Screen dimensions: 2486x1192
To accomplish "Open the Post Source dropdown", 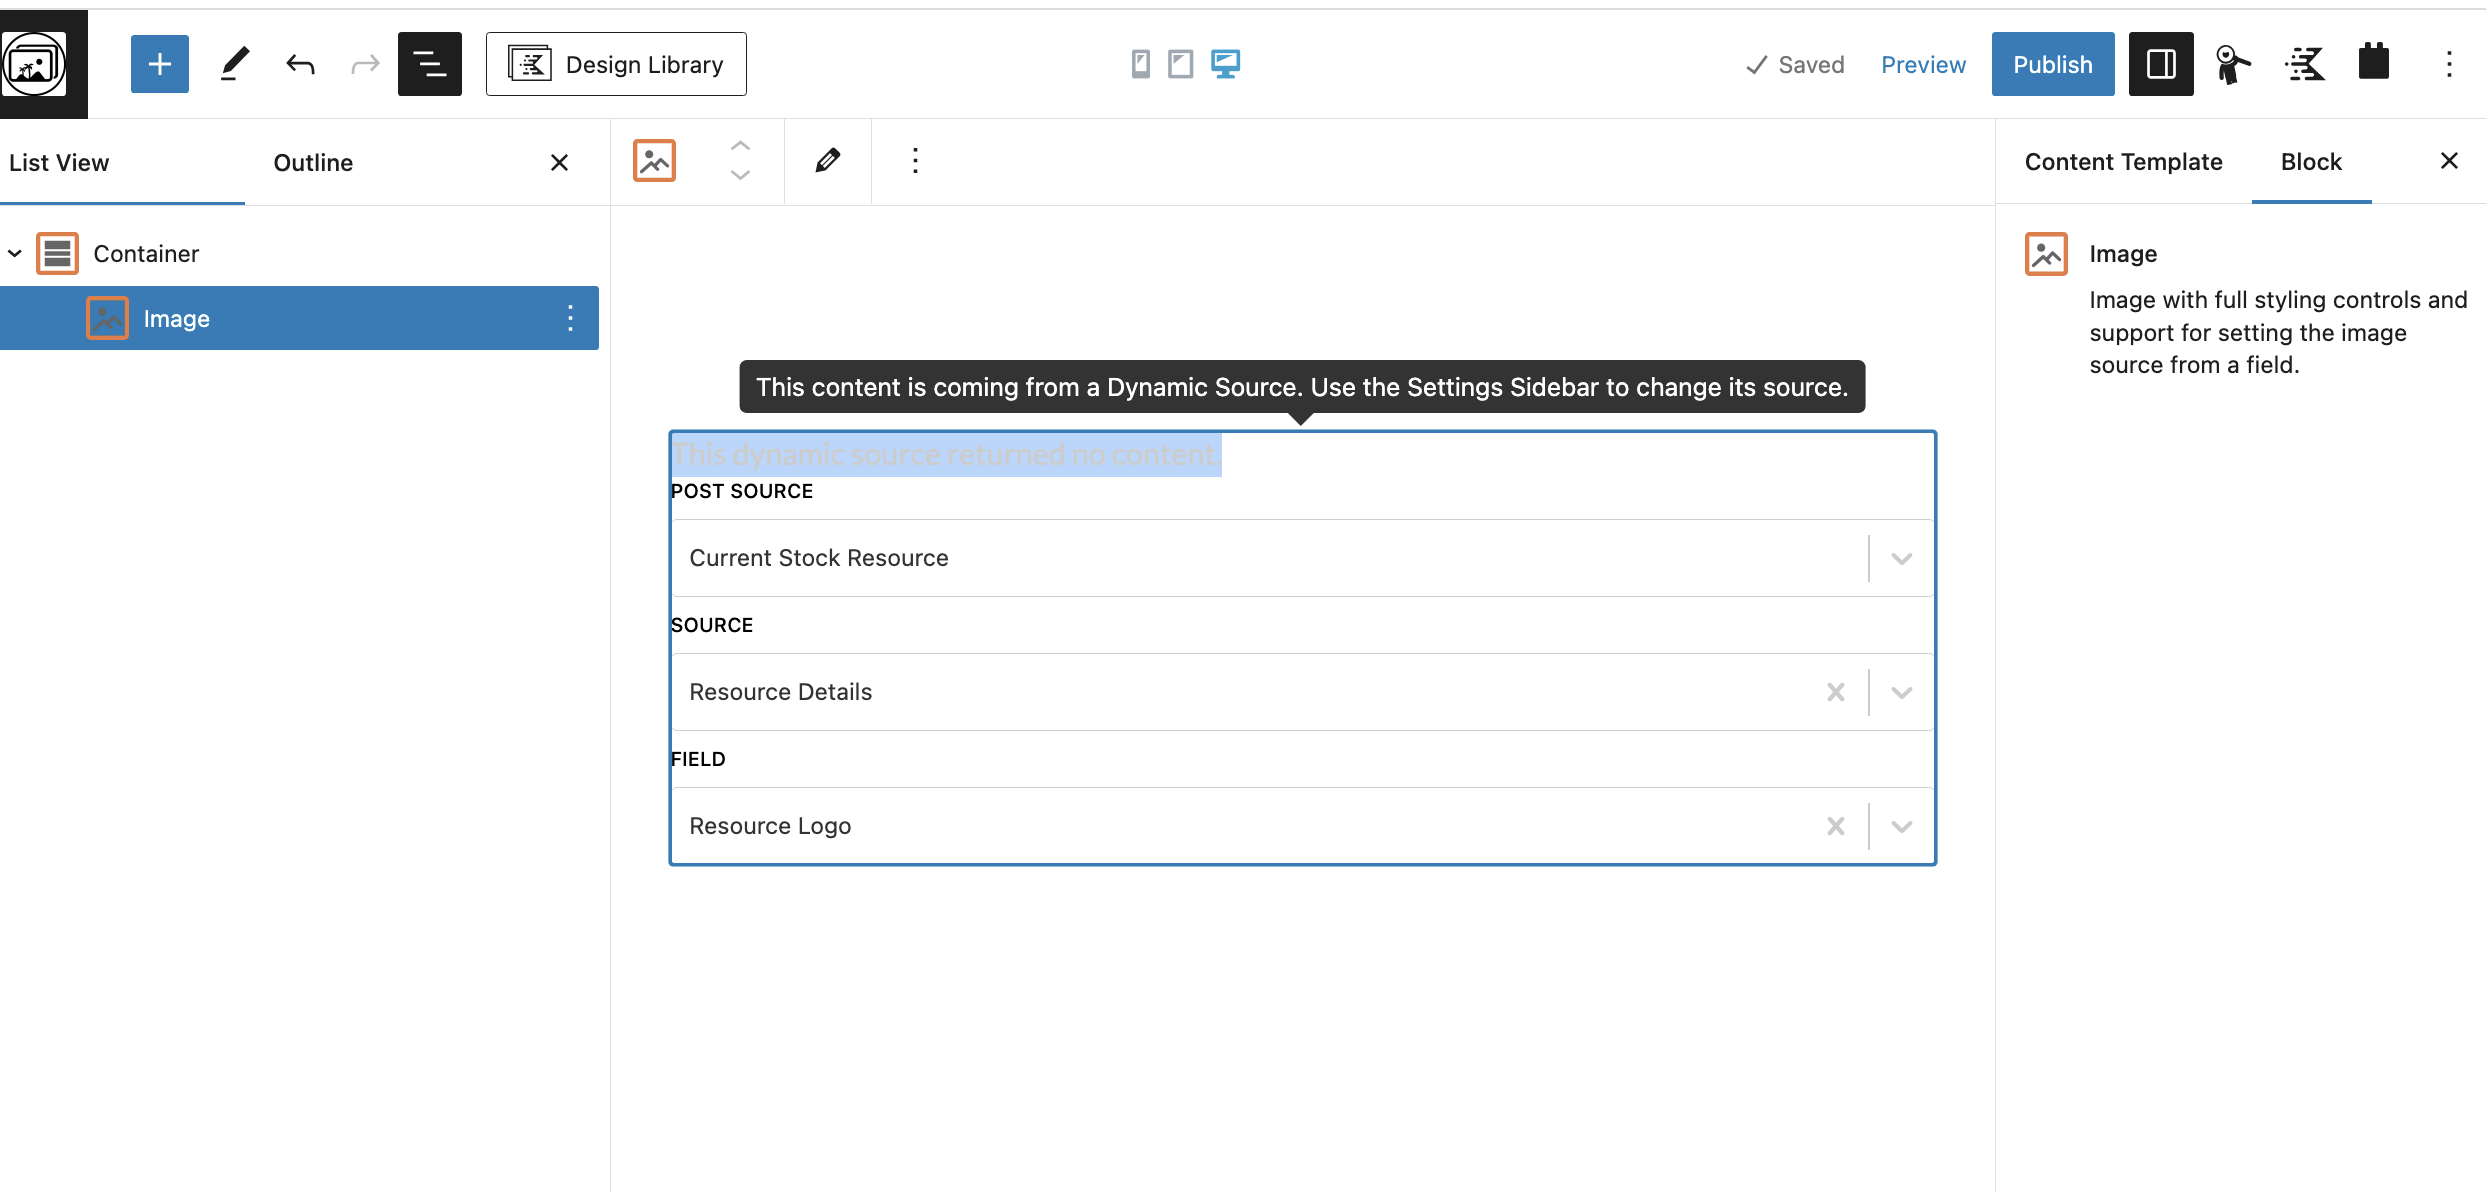I will [1302, 558].
